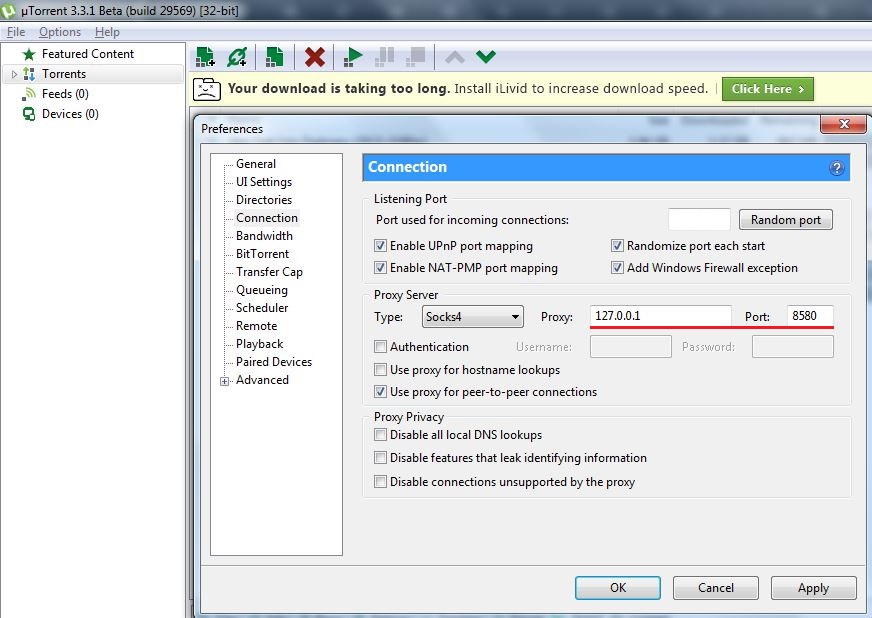Select Connection preferences category
The width and height of the screenshot is (872, 618).
[267, 217]
